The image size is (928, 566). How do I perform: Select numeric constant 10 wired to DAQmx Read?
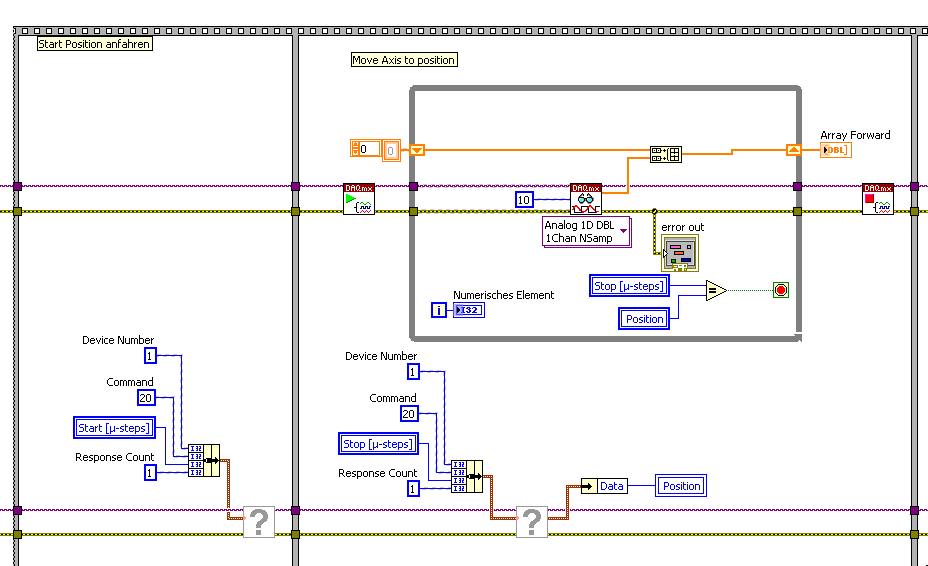524,200
